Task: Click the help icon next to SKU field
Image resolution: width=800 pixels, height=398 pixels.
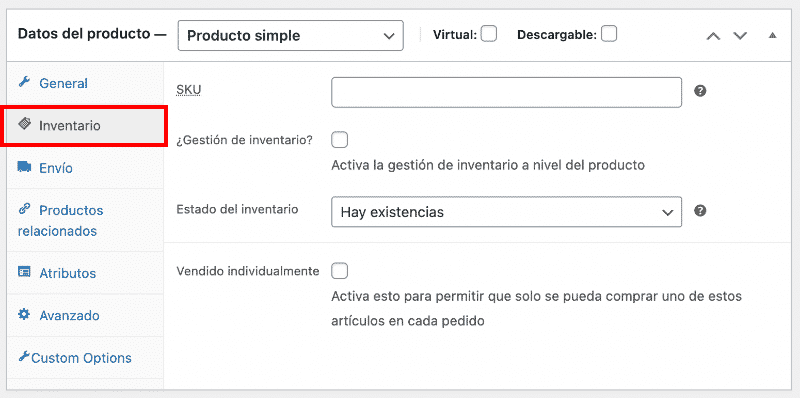Action: tap(701, 91)
